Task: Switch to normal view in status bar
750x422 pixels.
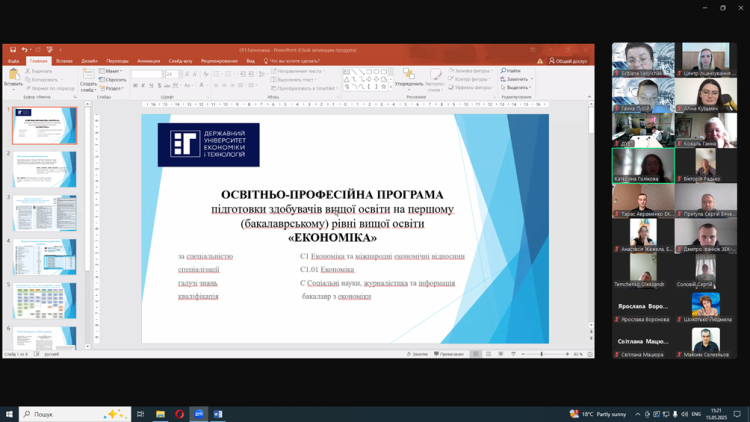Action: 477,354
